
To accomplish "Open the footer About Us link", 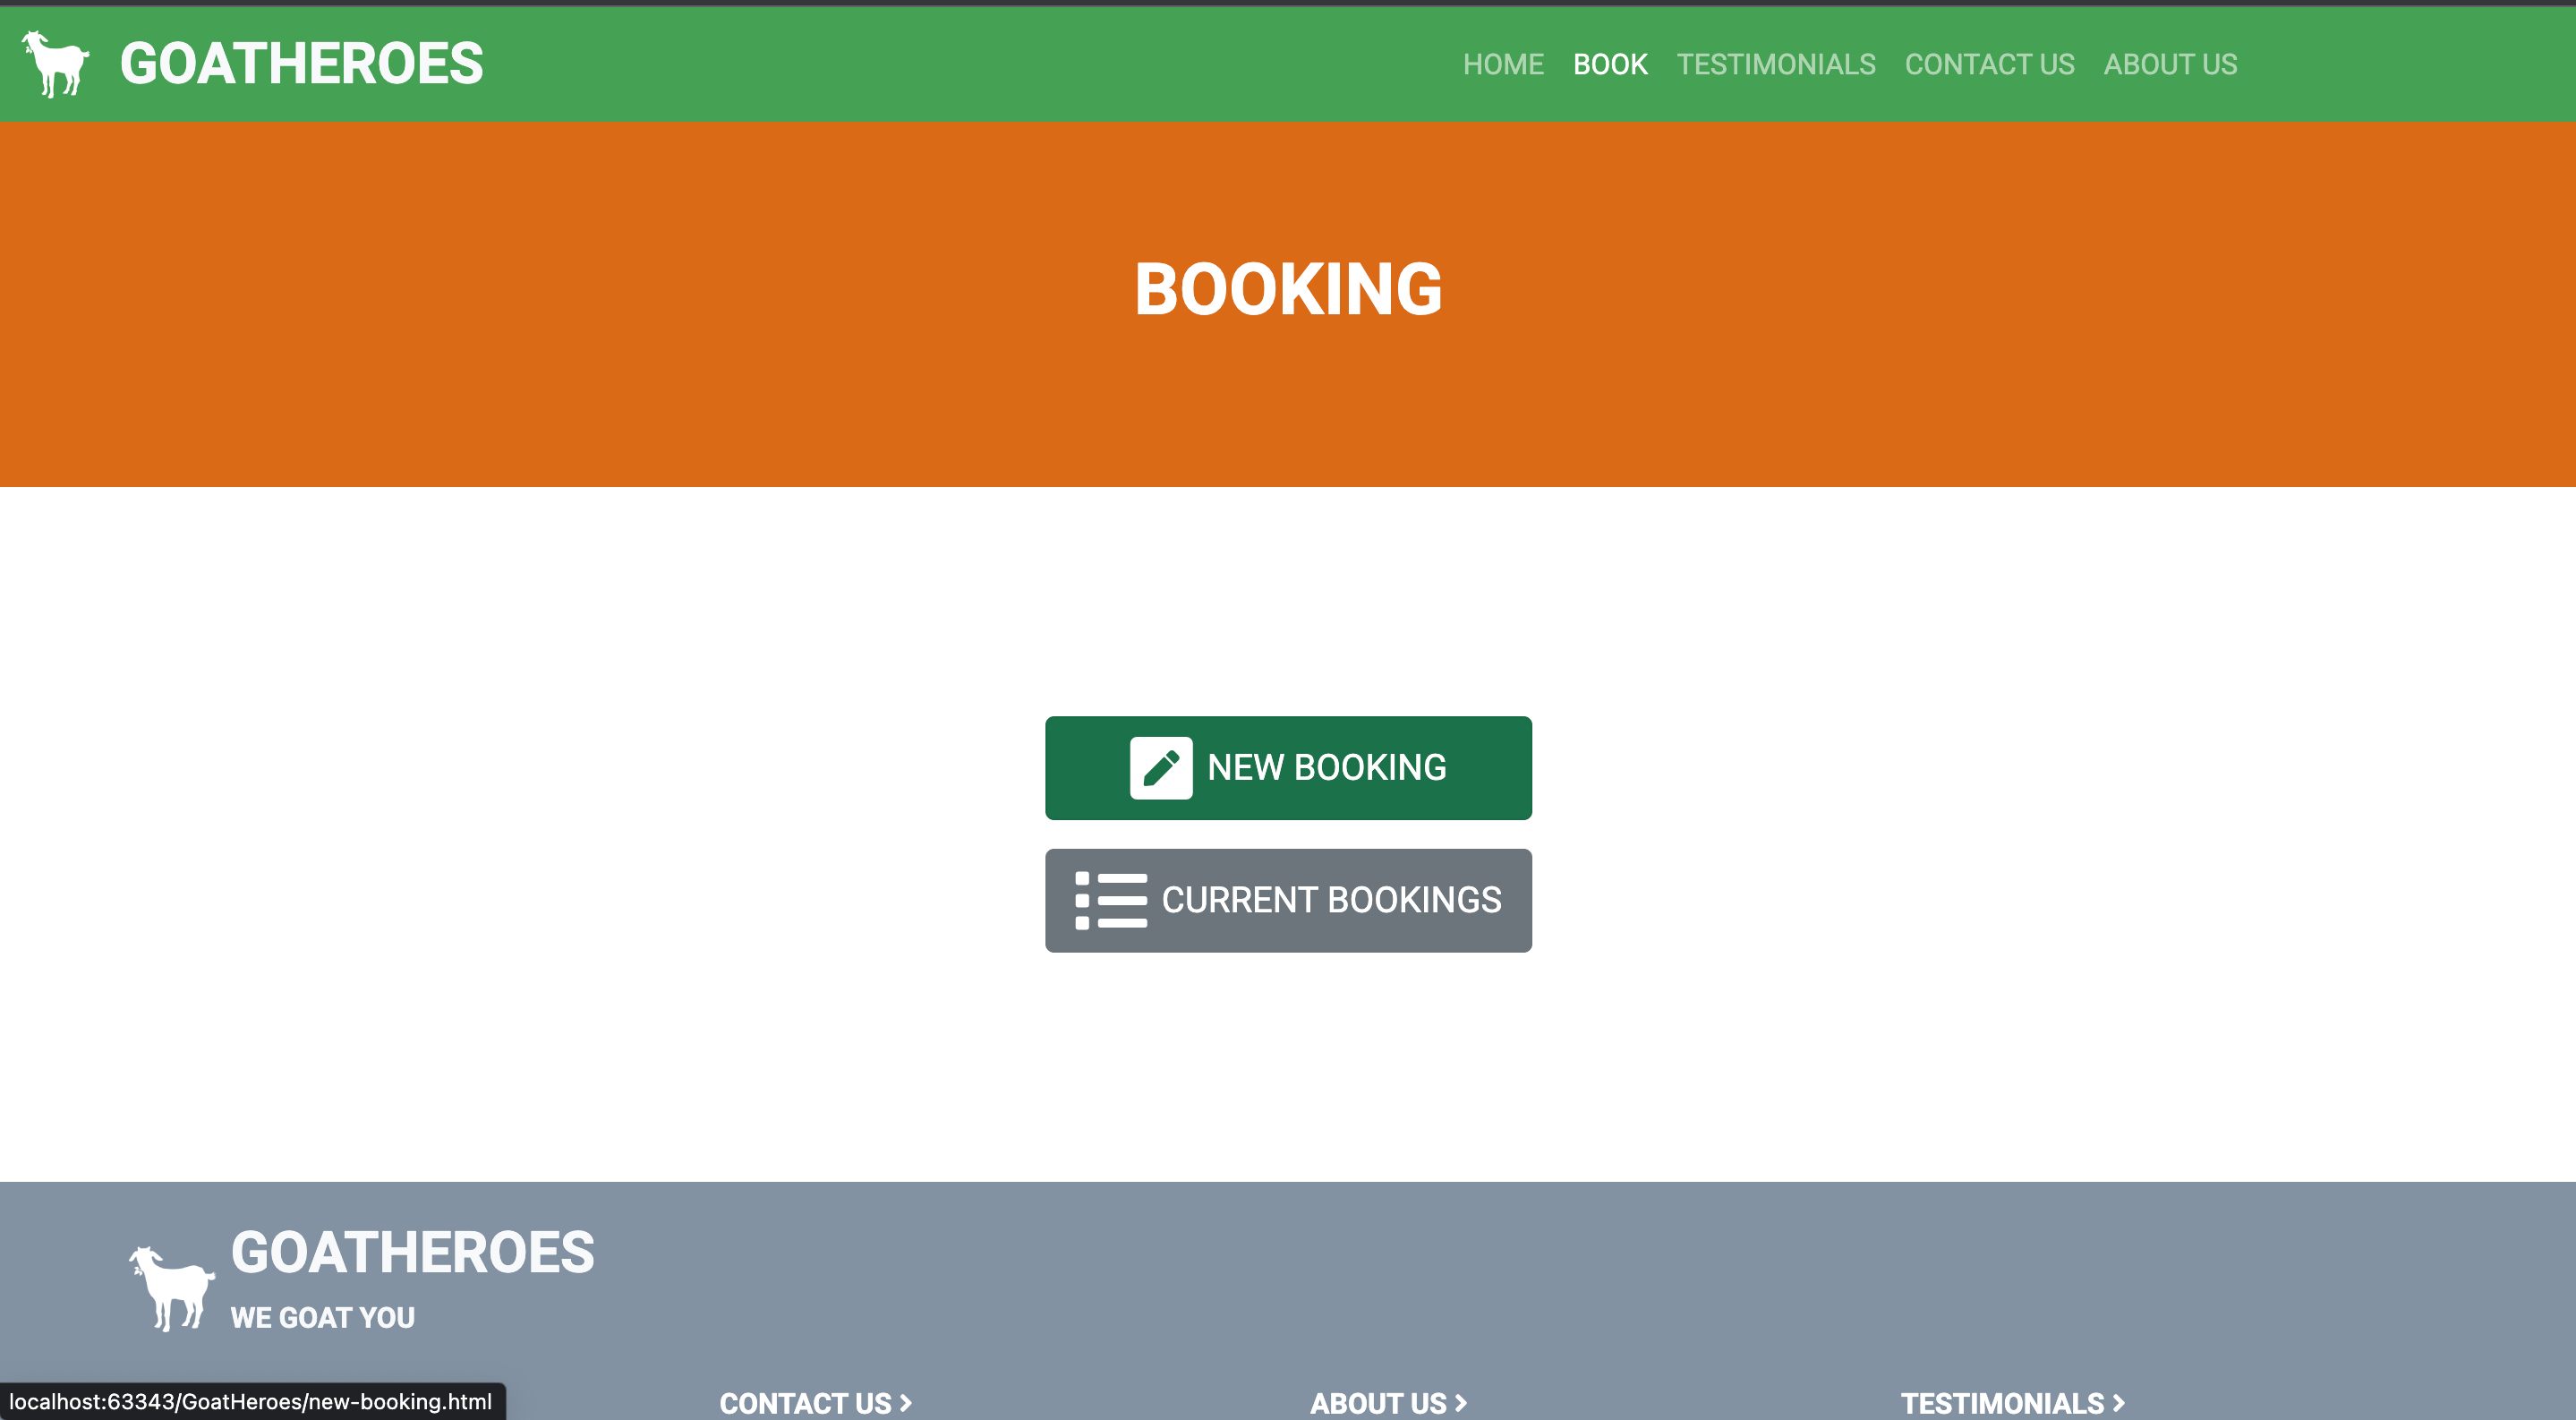I will [x=1378, y=1402].
